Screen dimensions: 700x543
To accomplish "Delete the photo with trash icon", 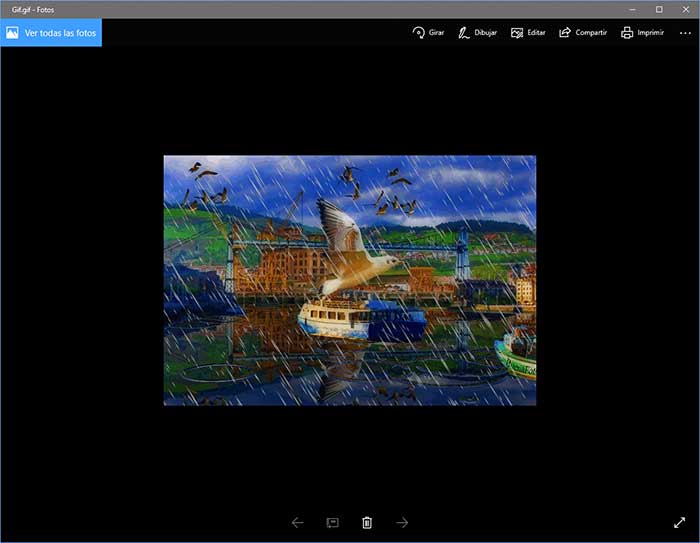I will click(x=367, y=522).
